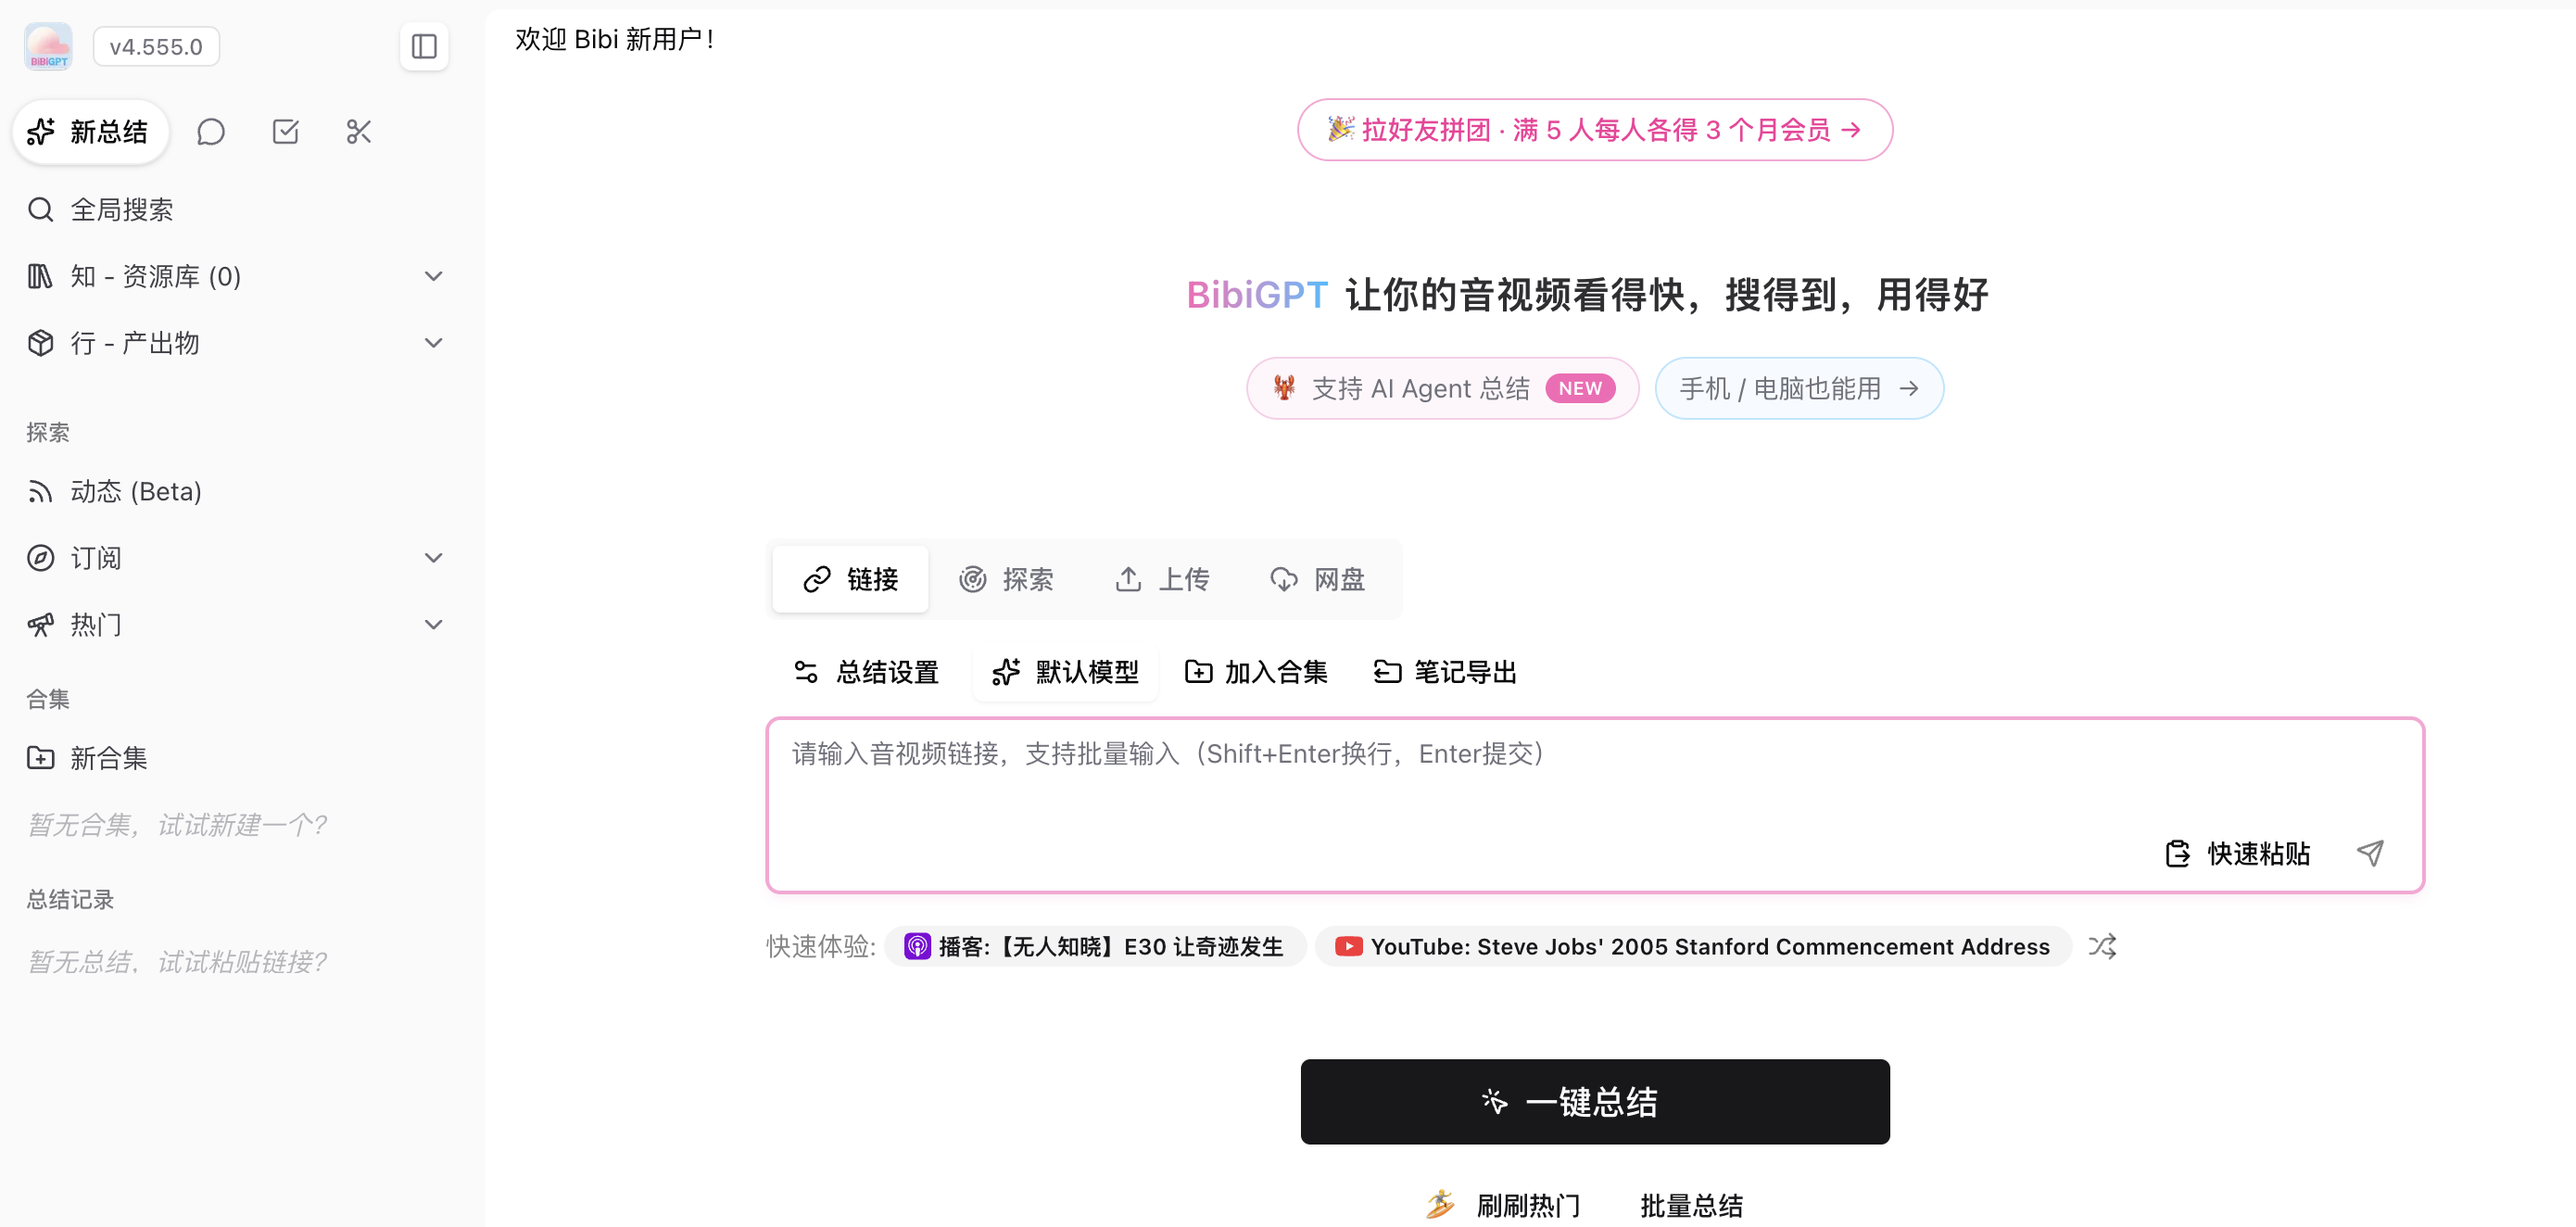Switch to the 探索 tab
Image resolution: width=2576 pixels, height=1227 pixels.
pyautogui.click(x=1006, y=579)
